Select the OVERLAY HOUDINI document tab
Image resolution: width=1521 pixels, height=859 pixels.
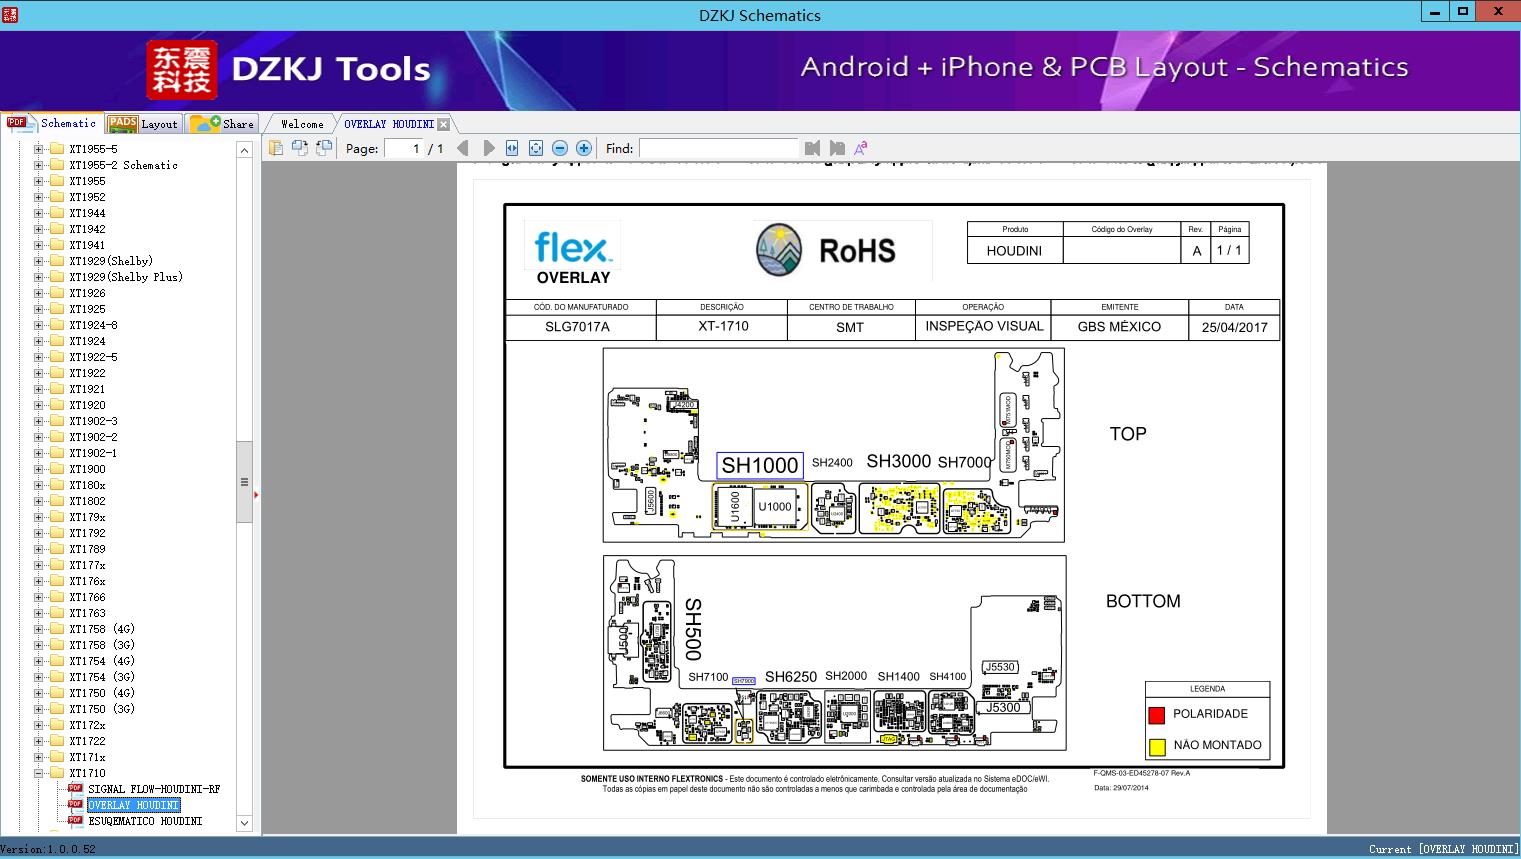(x=389, y=124)
